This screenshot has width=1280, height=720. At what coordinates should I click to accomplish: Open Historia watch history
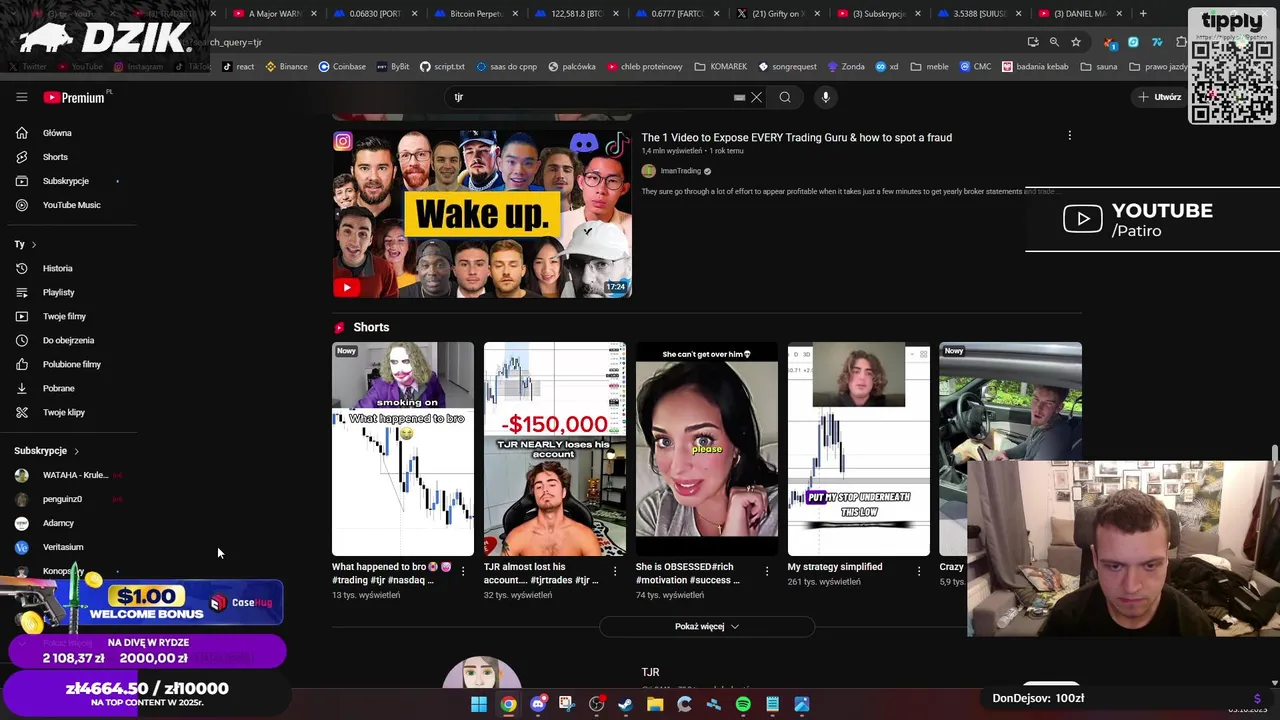click(57, 268)
